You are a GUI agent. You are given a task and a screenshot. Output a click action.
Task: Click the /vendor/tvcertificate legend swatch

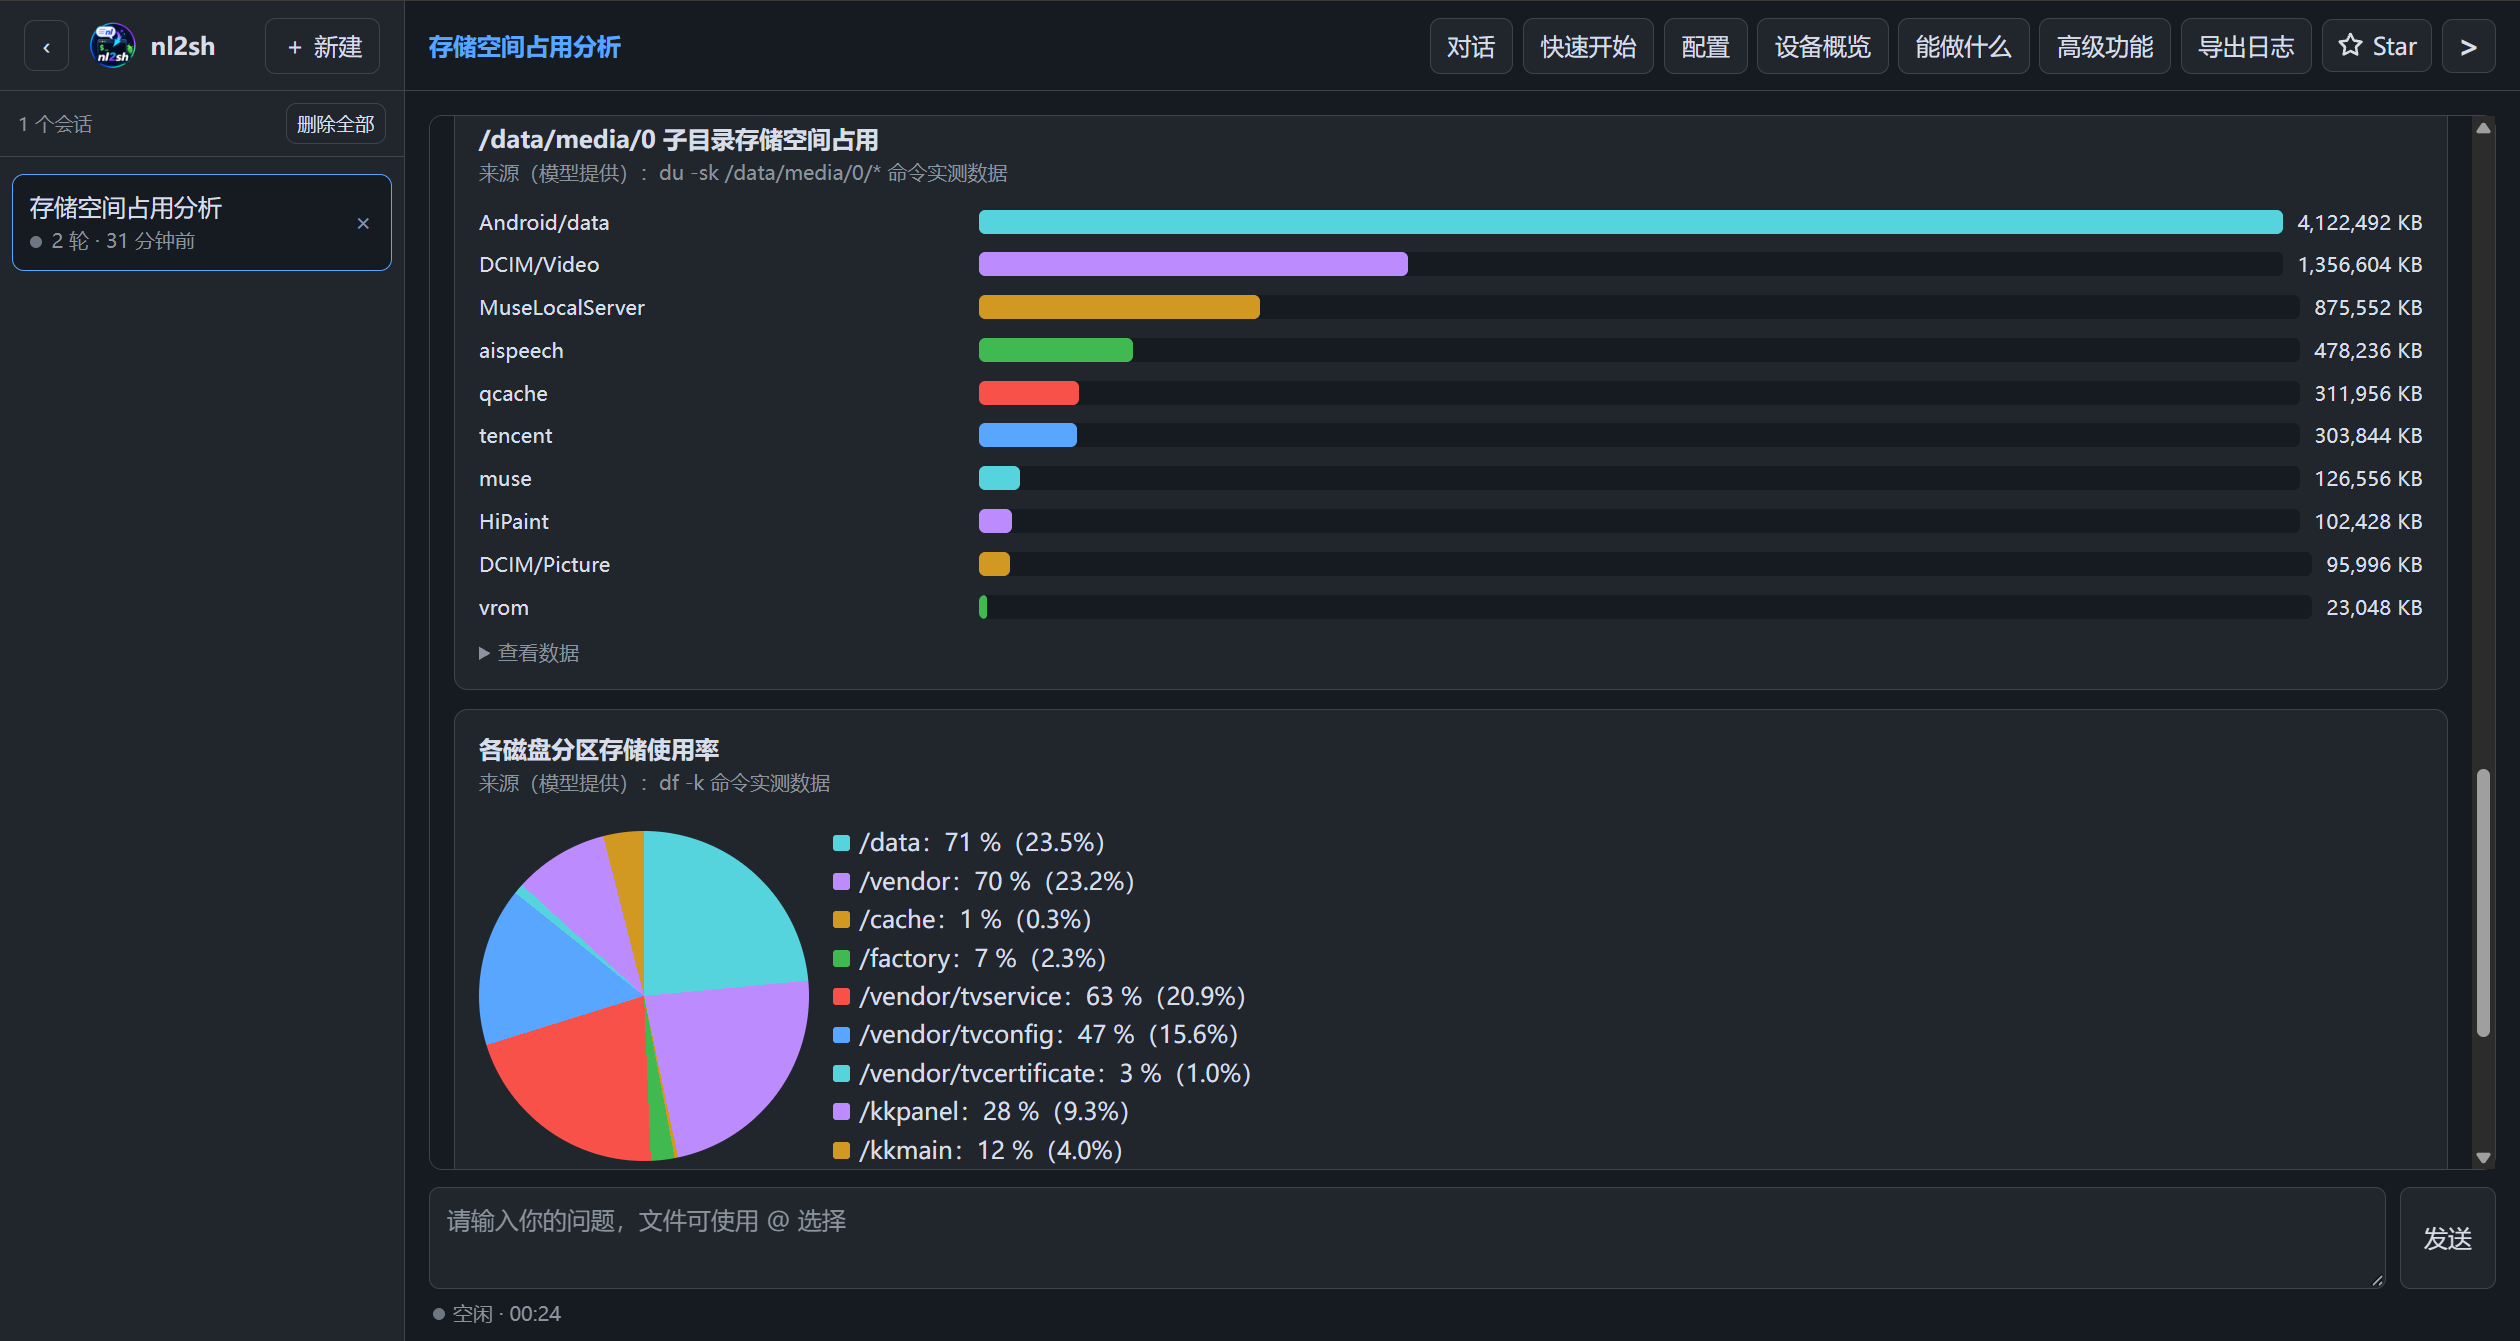[x=842, y=1074]
